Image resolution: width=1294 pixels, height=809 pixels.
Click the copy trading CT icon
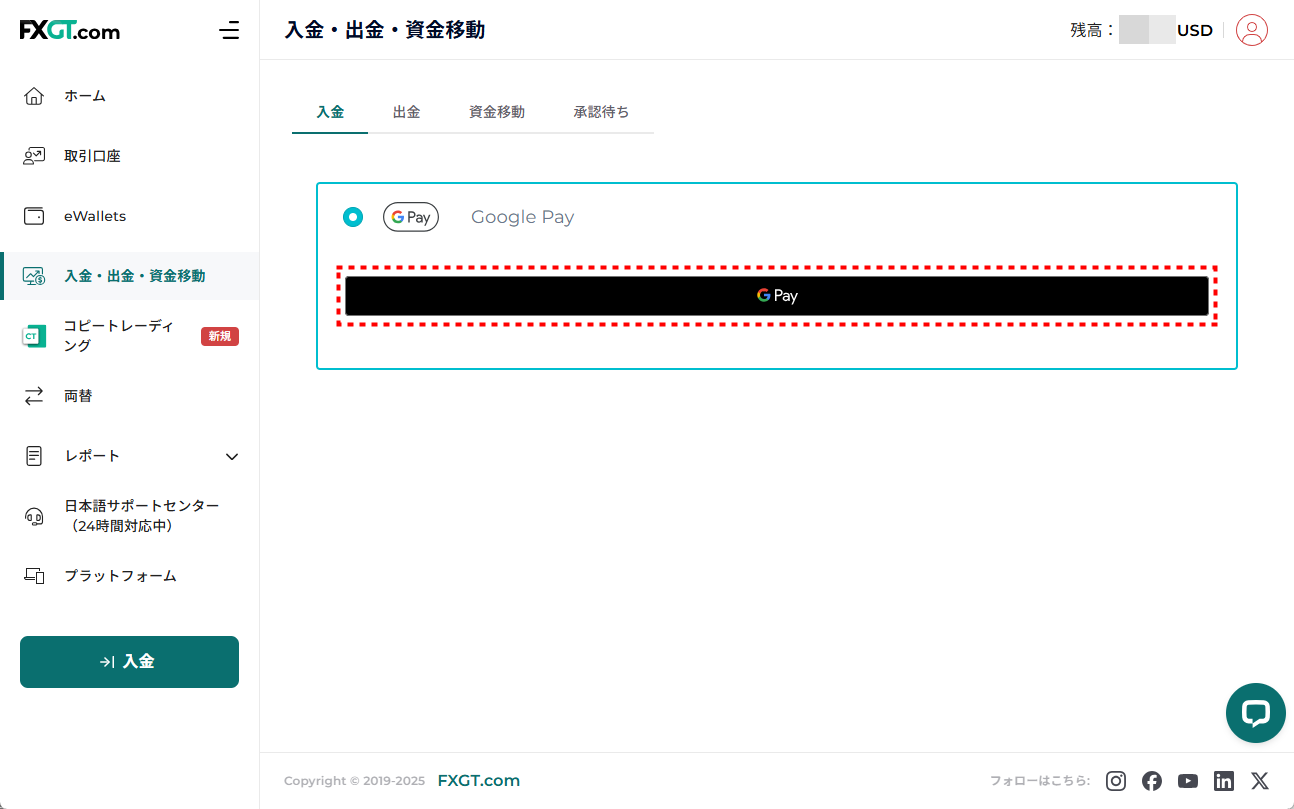[x=34, y=336]
